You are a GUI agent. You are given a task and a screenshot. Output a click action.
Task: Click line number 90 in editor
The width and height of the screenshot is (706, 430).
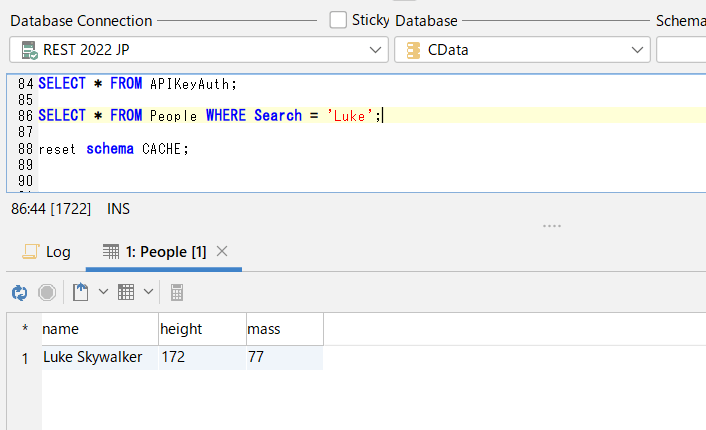[x=25, y=181]
